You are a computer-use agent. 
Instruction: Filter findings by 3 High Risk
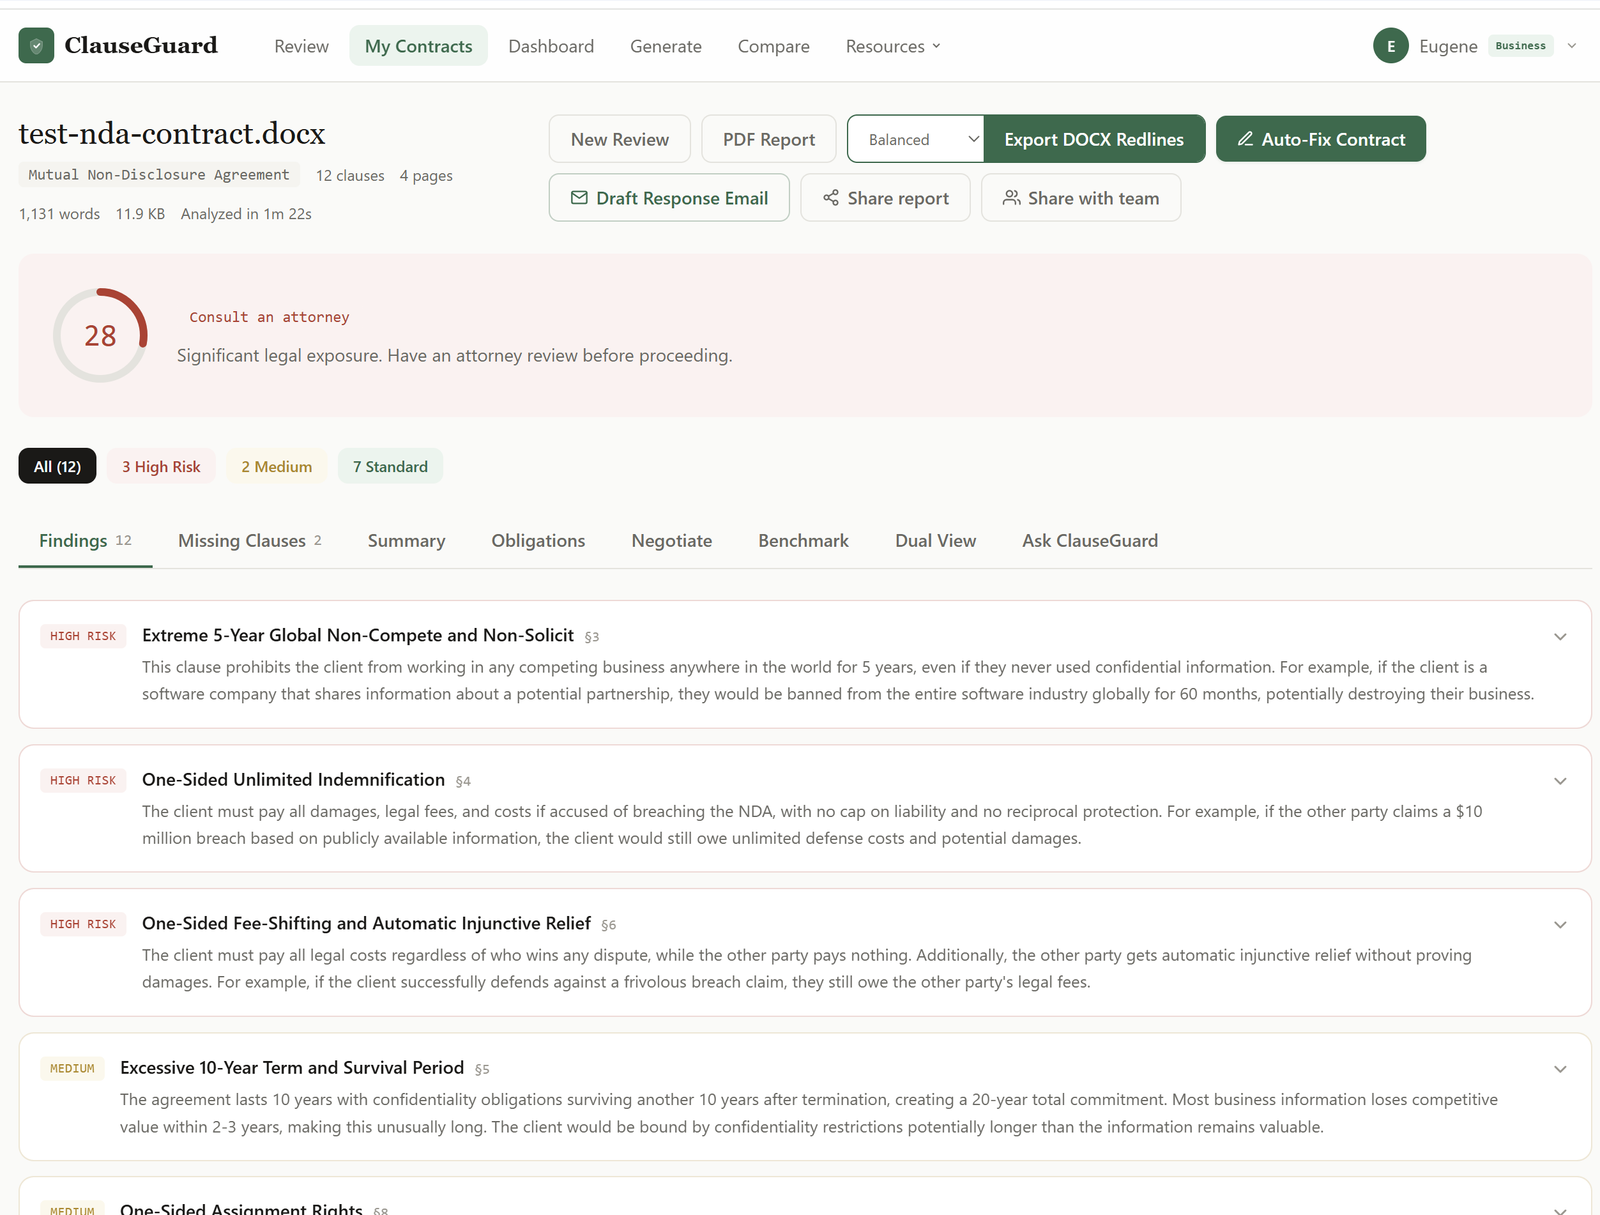(x=161, y=467)
